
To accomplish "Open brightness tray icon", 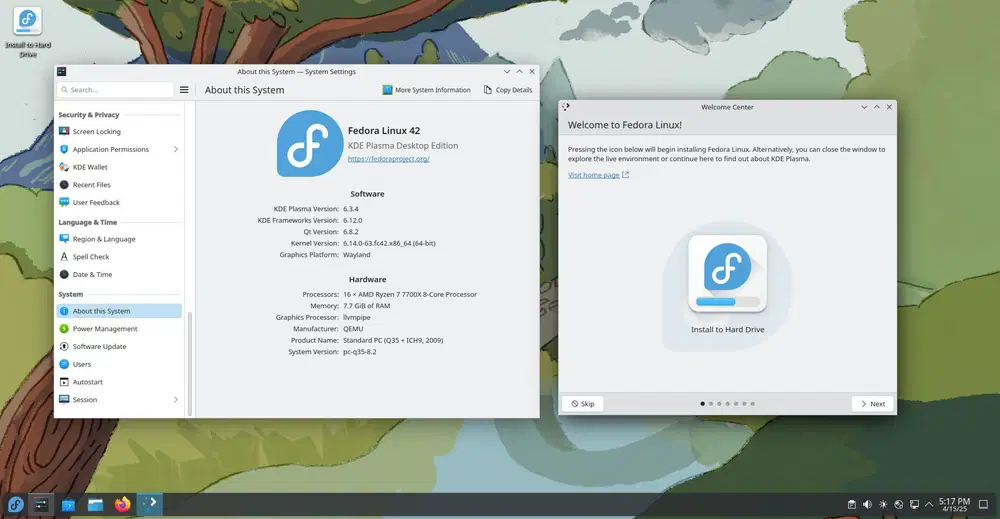I will 883,504.
